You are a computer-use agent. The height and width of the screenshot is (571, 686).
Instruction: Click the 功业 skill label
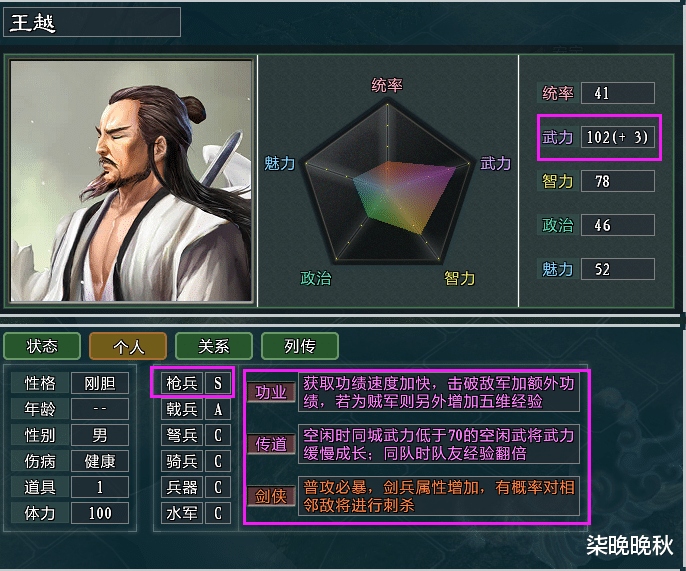[271, 392]
